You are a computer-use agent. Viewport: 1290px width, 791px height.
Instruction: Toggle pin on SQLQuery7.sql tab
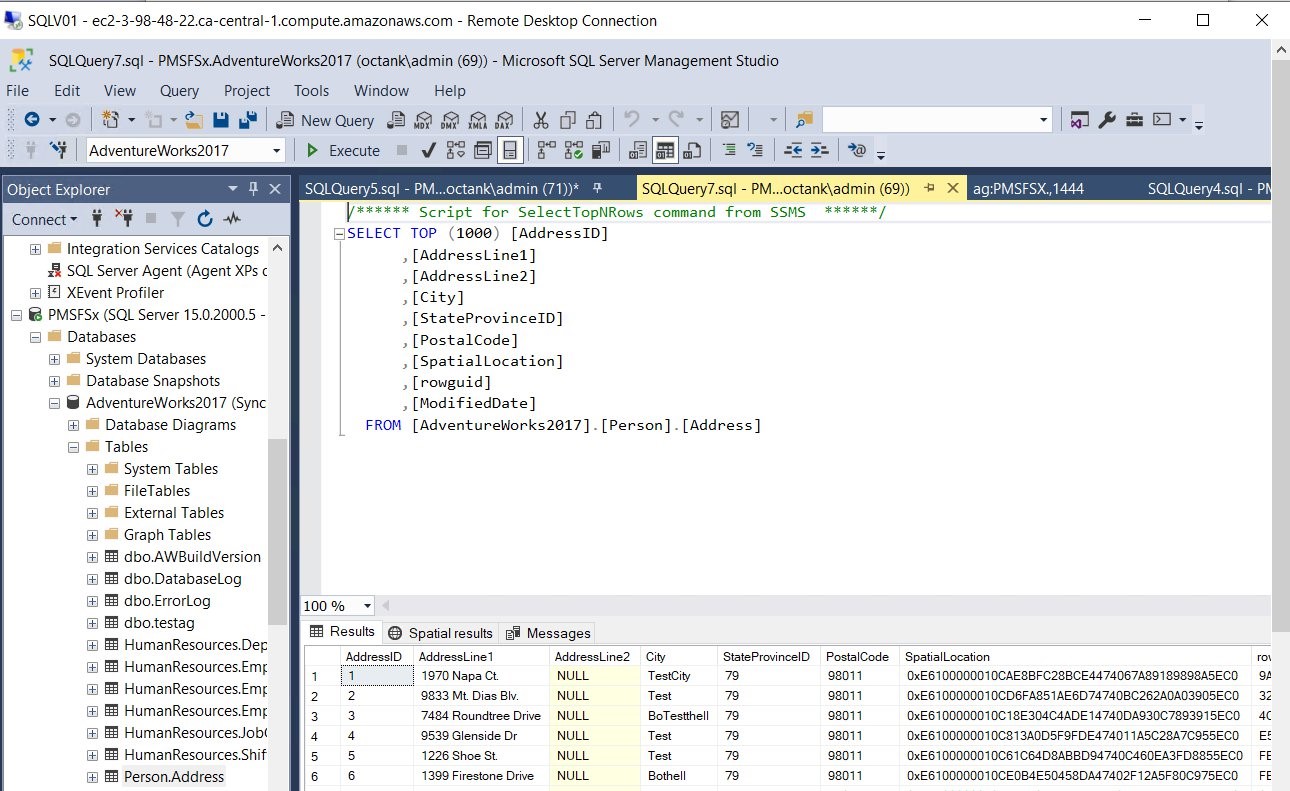(x=930, y=188)
